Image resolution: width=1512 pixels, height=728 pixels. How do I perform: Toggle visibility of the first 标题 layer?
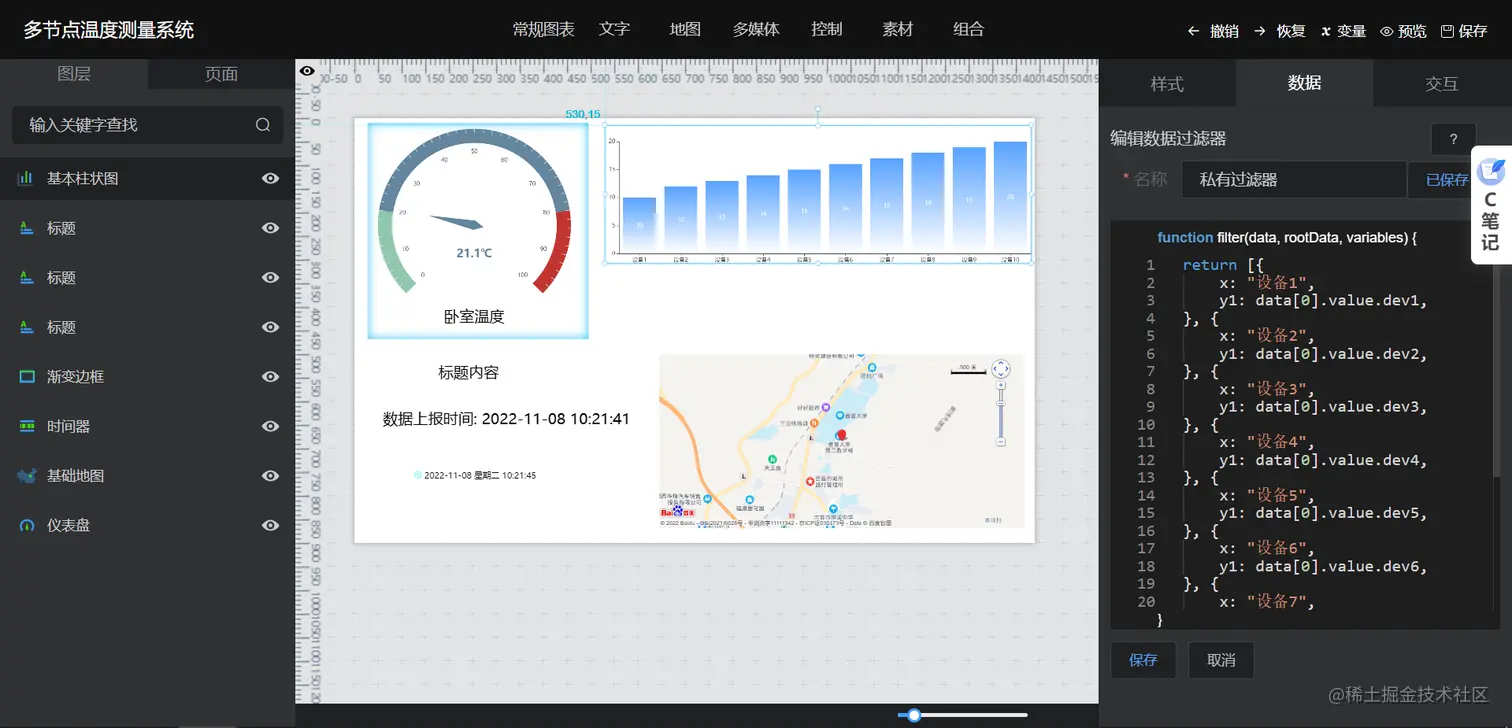pyautogui.click(x=270, y=228)
